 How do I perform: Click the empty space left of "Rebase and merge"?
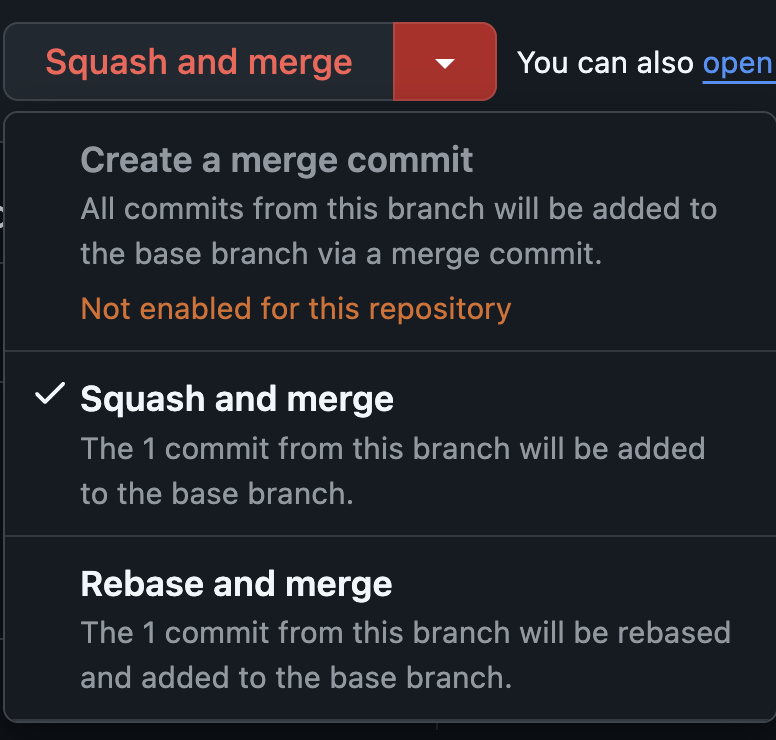pos(42,584)
